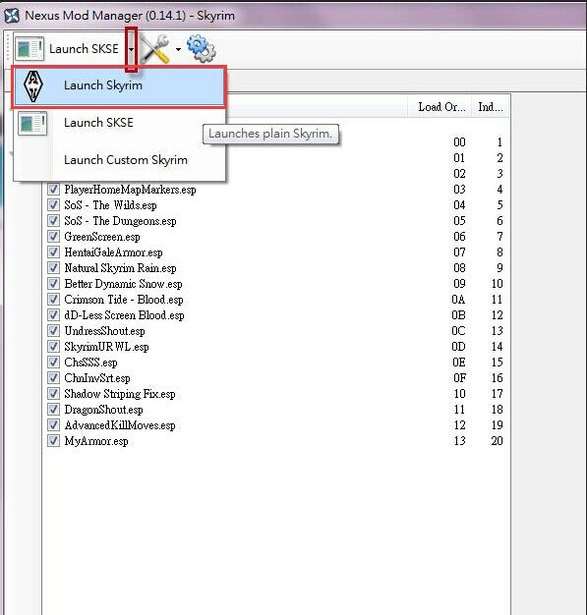Click the SKSE icon in the dropdown menu
Viewport: 587px width, 615px height.
tap(33, 123)
